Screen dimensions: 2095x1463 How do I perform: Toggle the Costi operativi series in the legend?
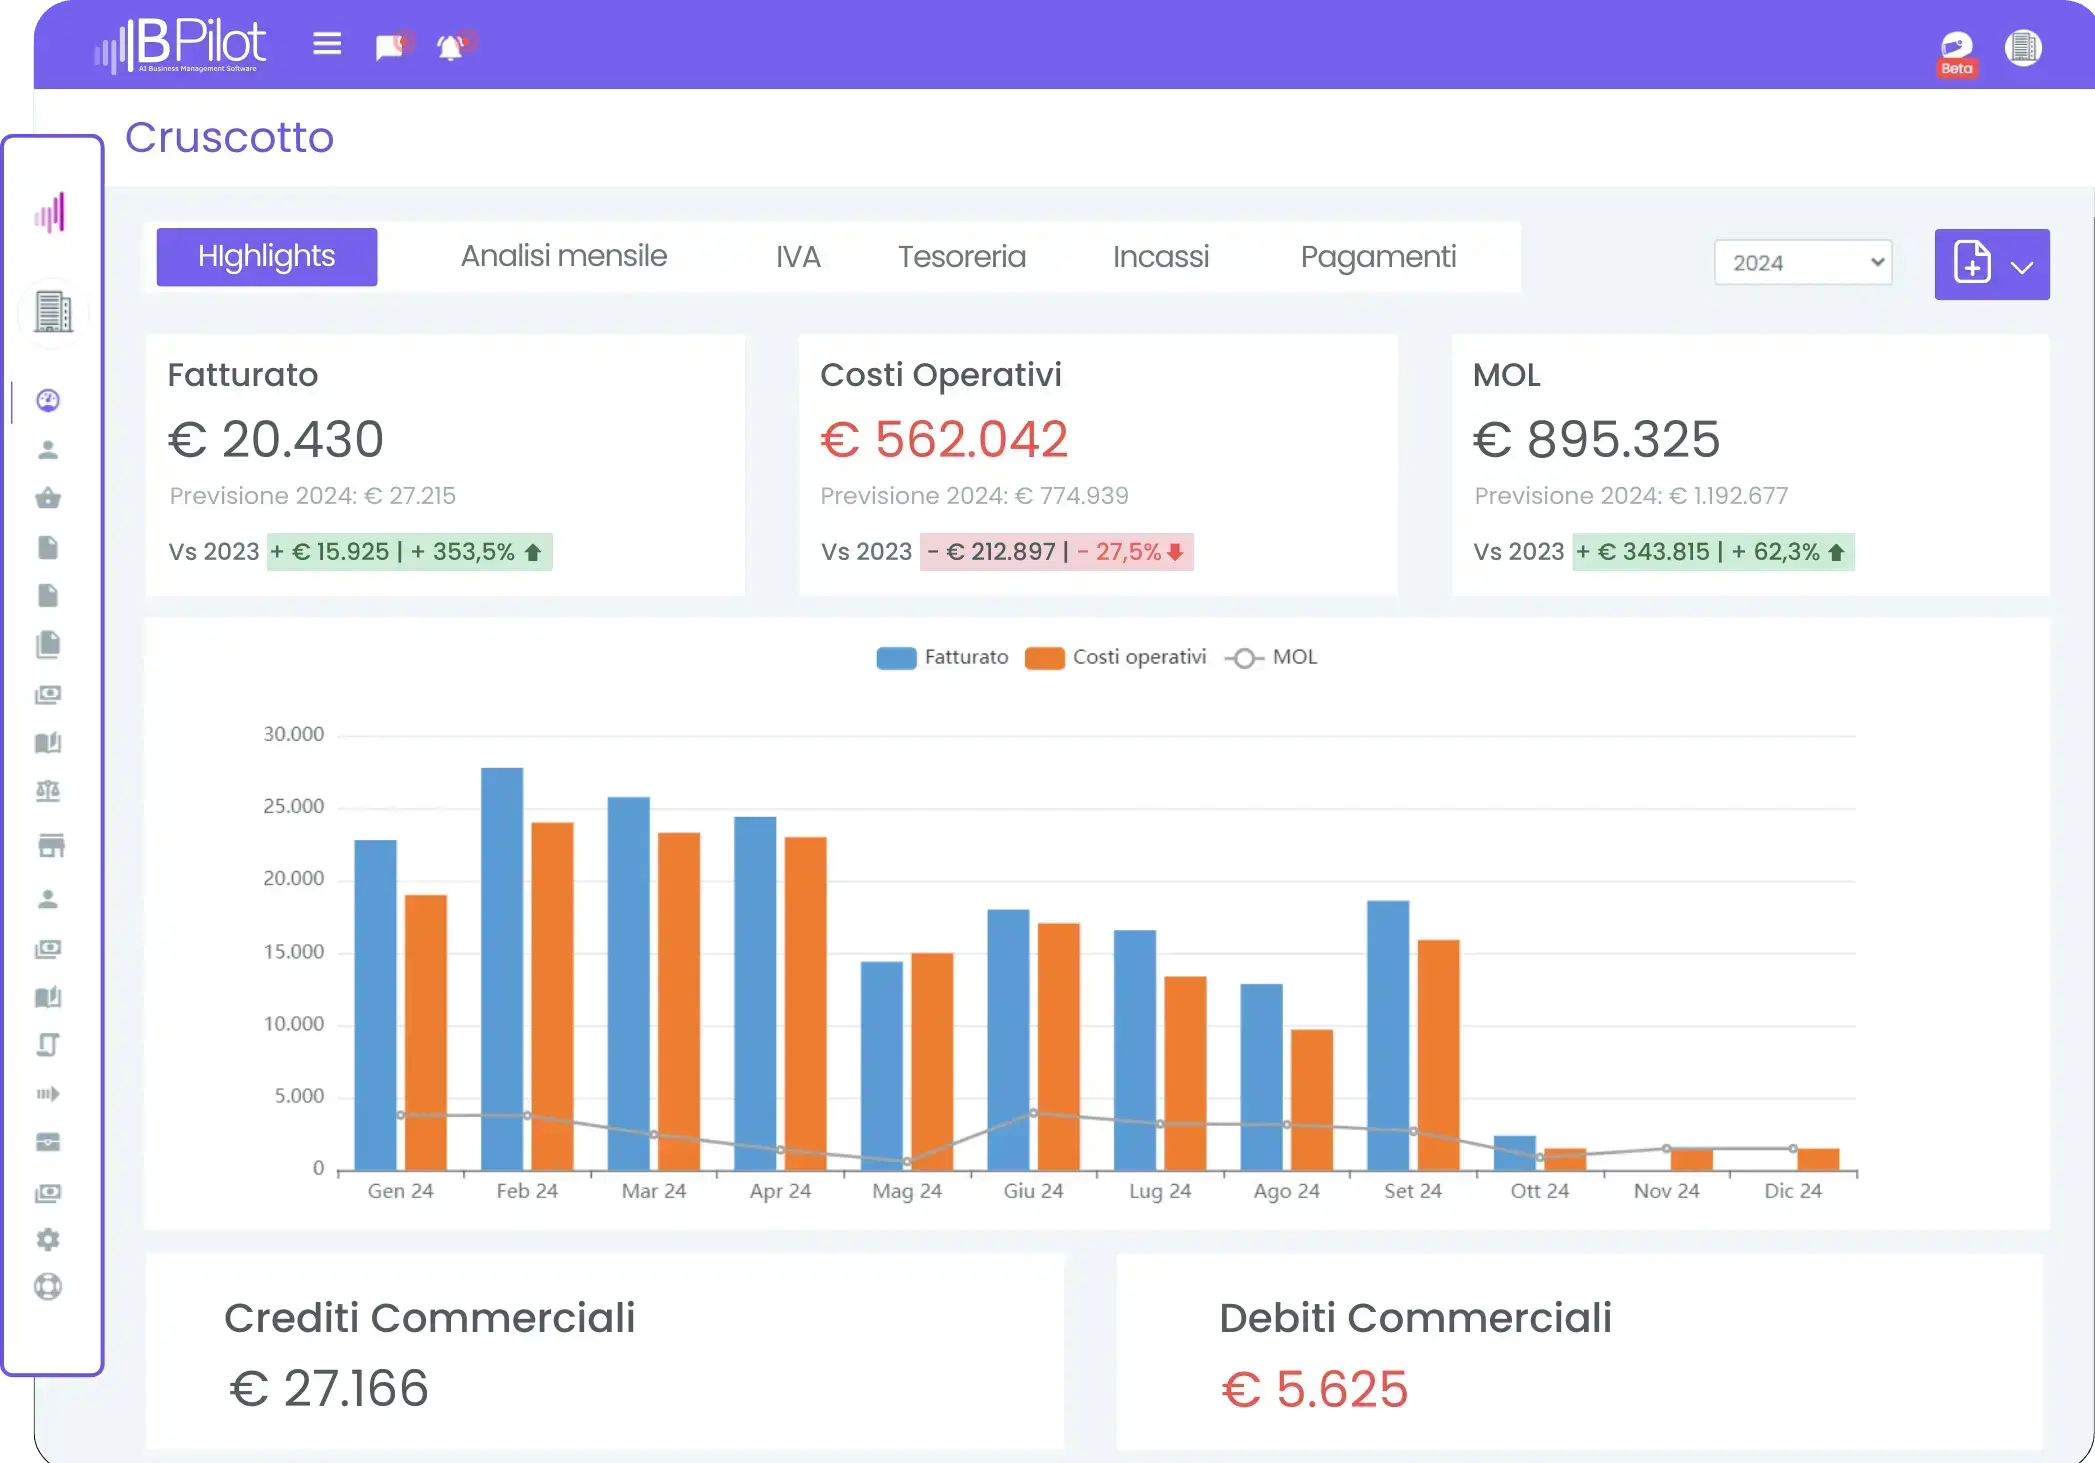coord(1116,658)
